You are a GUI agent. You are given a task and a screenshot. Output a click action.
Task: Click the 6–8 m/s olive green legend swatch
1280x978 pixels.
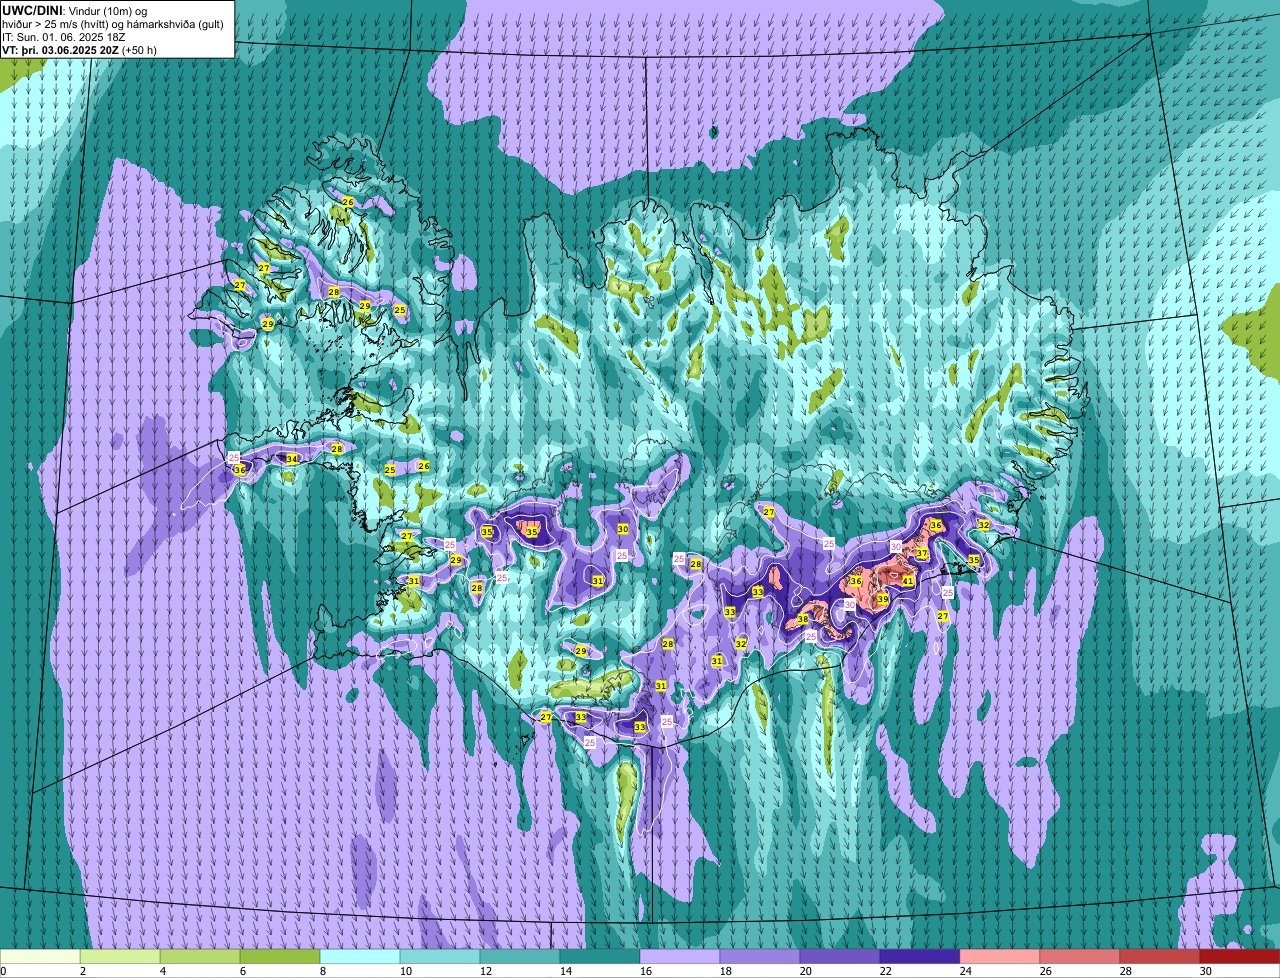pos(280,957)
